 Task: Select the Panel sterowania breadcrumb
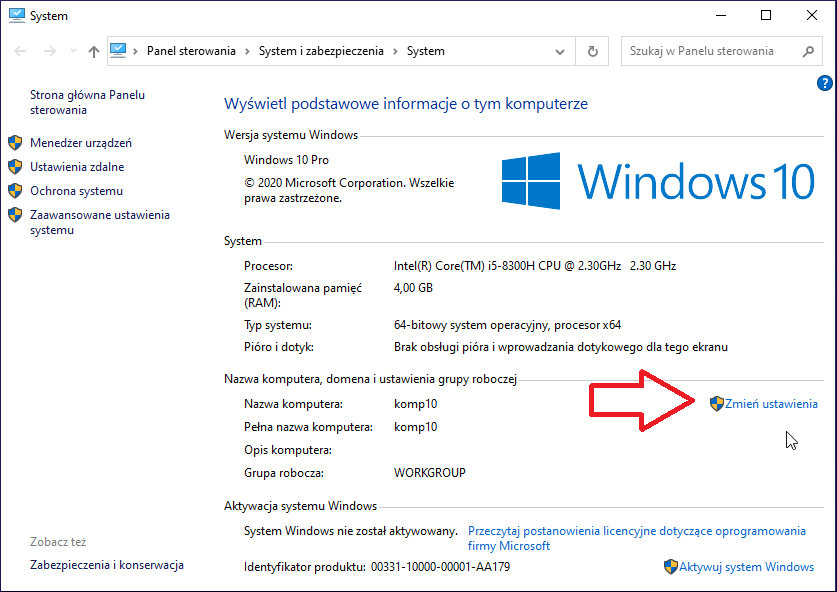point(191,51)
